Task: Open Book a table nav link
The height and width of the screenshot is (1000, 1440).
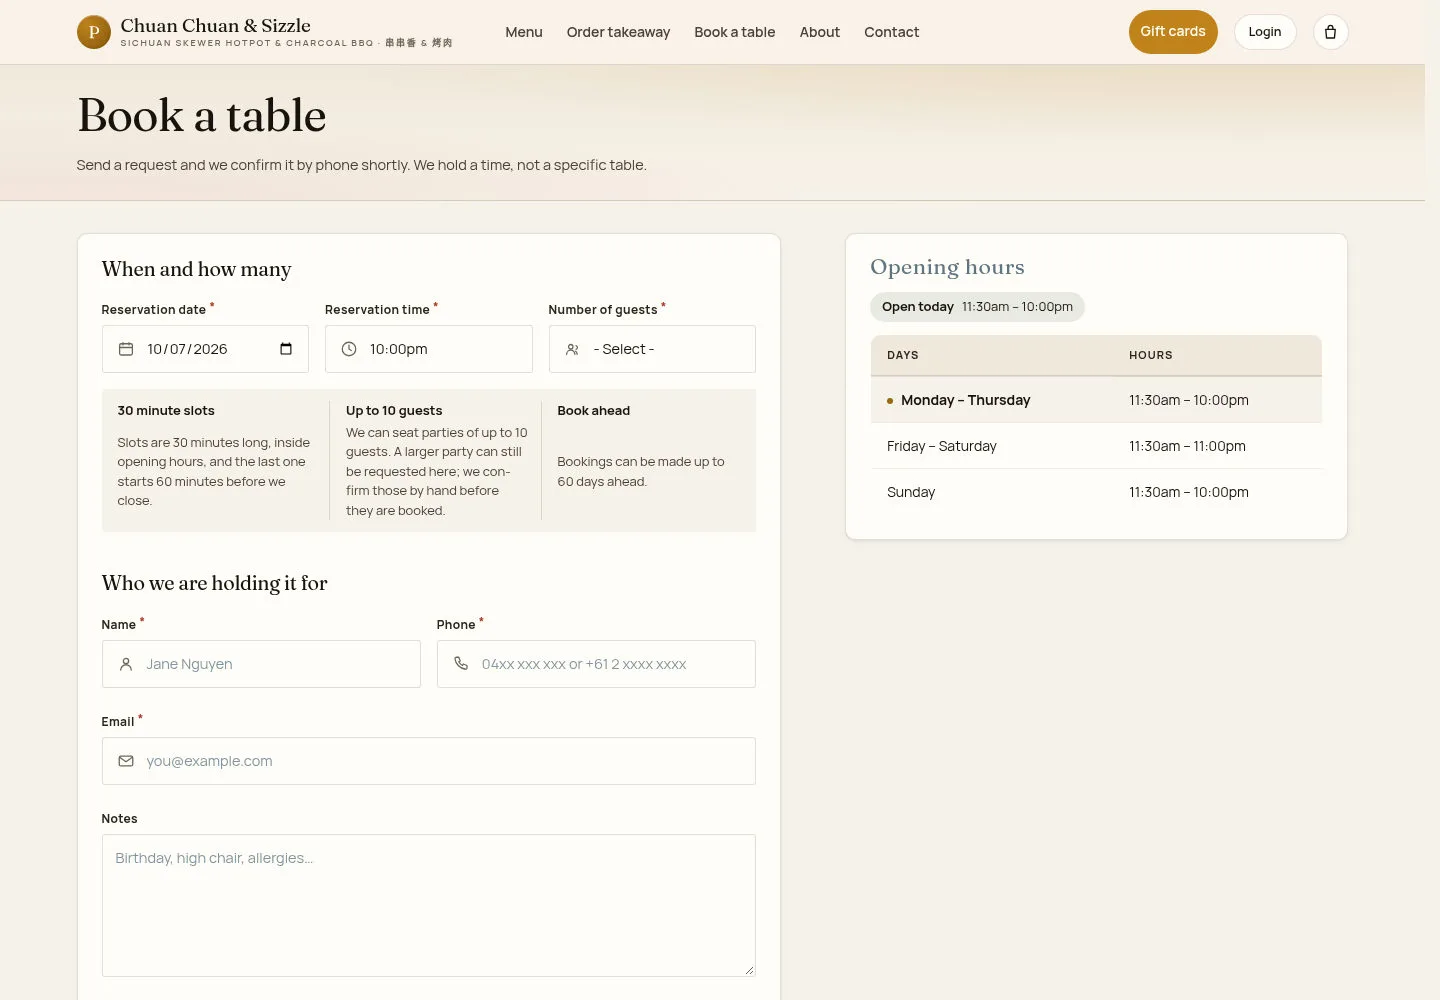Action: (x=735, y=32)
